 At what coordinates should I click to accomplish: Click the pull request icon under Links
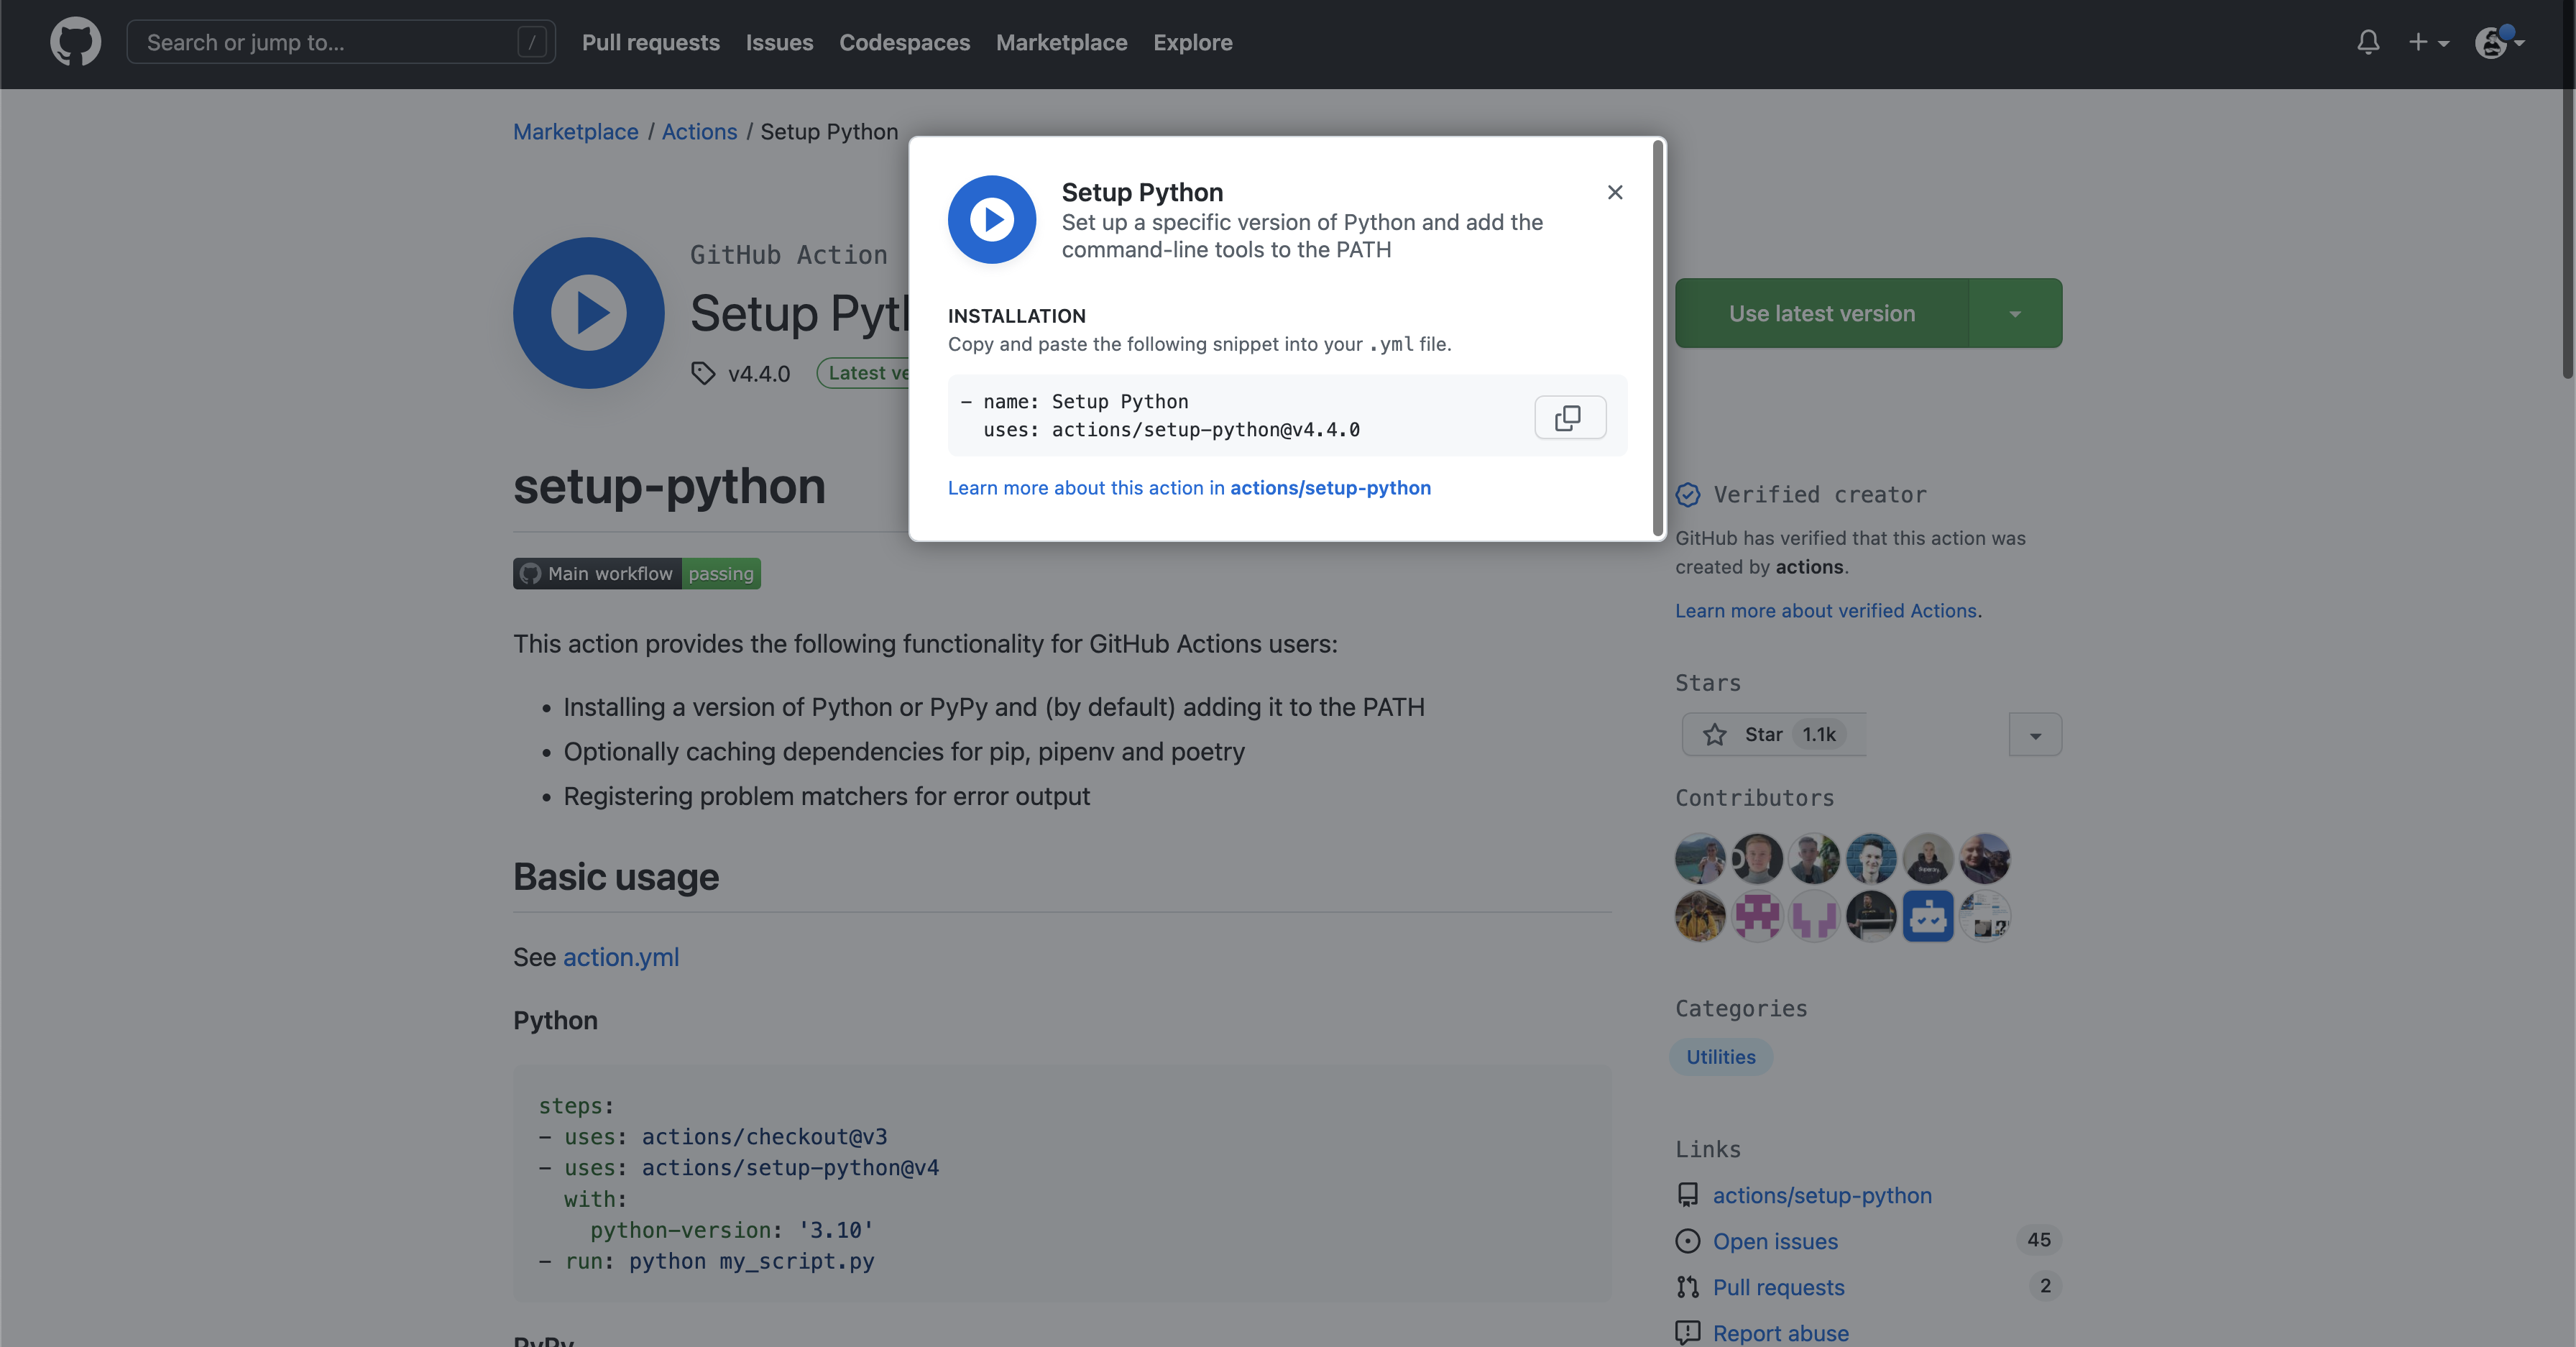click(1688, 1287)
